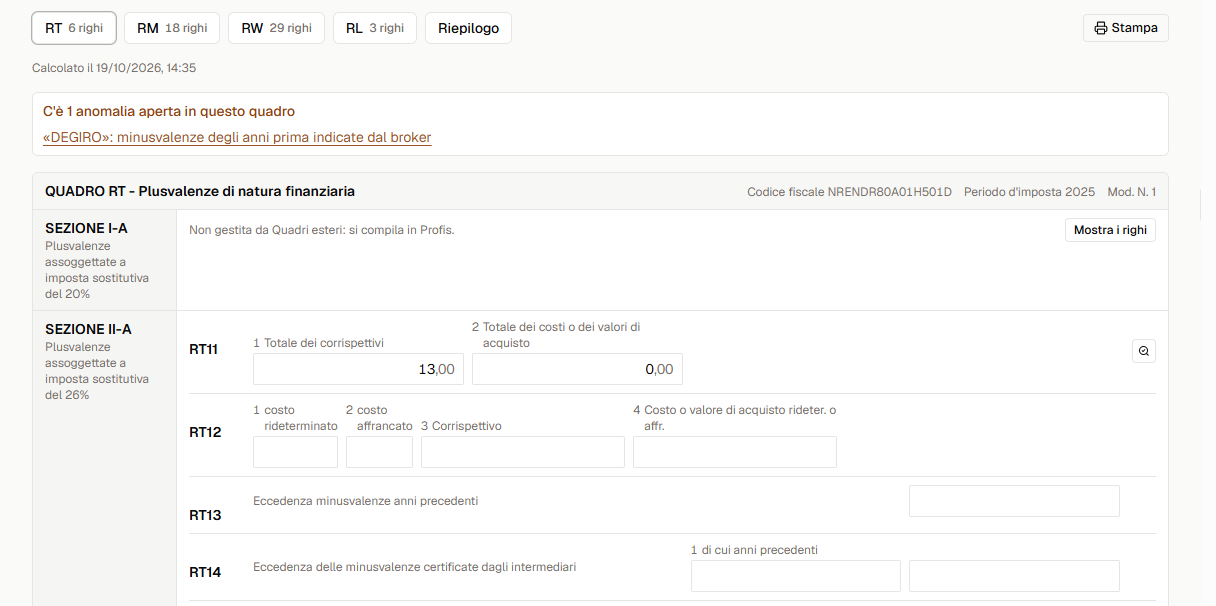Click RT11 Totale dei costi field
The width and height of the screenshot is (1216, 606).
point(577,369)
